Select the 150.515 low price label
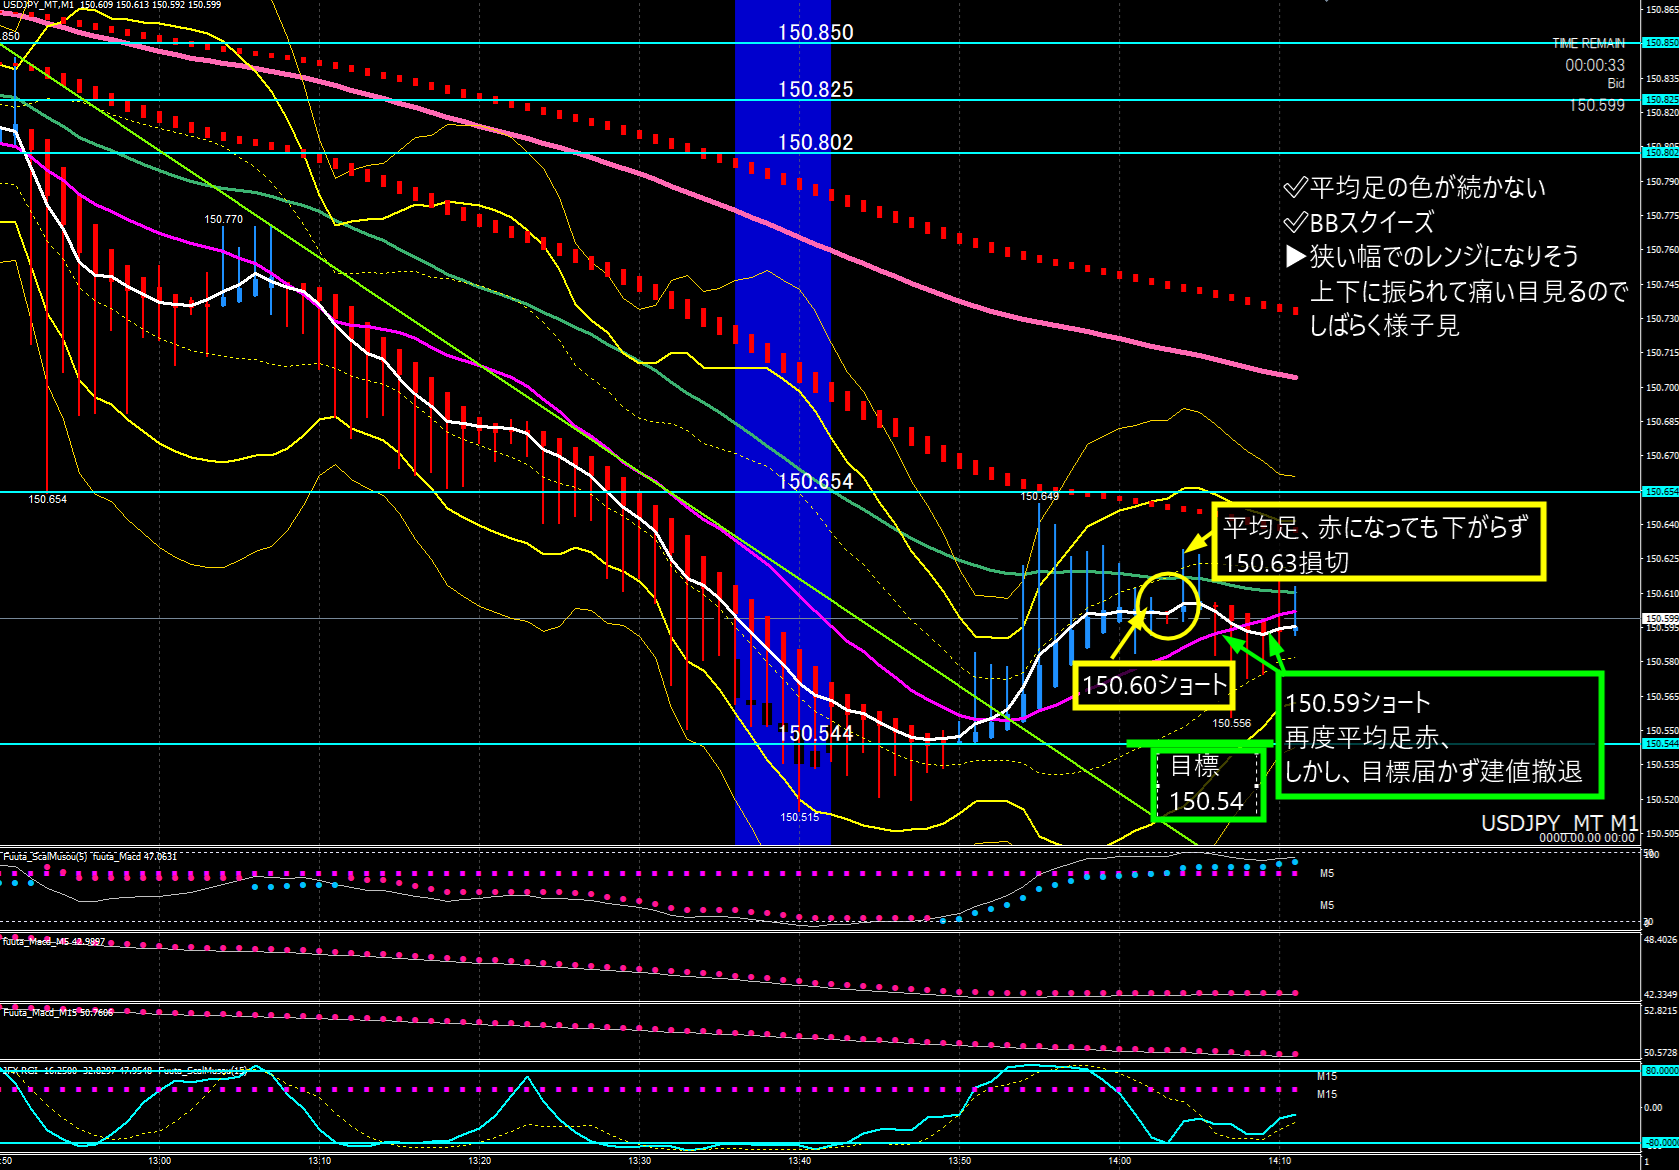The image size is (1679, 1170). pyautogui.click(x=800, y=817)
